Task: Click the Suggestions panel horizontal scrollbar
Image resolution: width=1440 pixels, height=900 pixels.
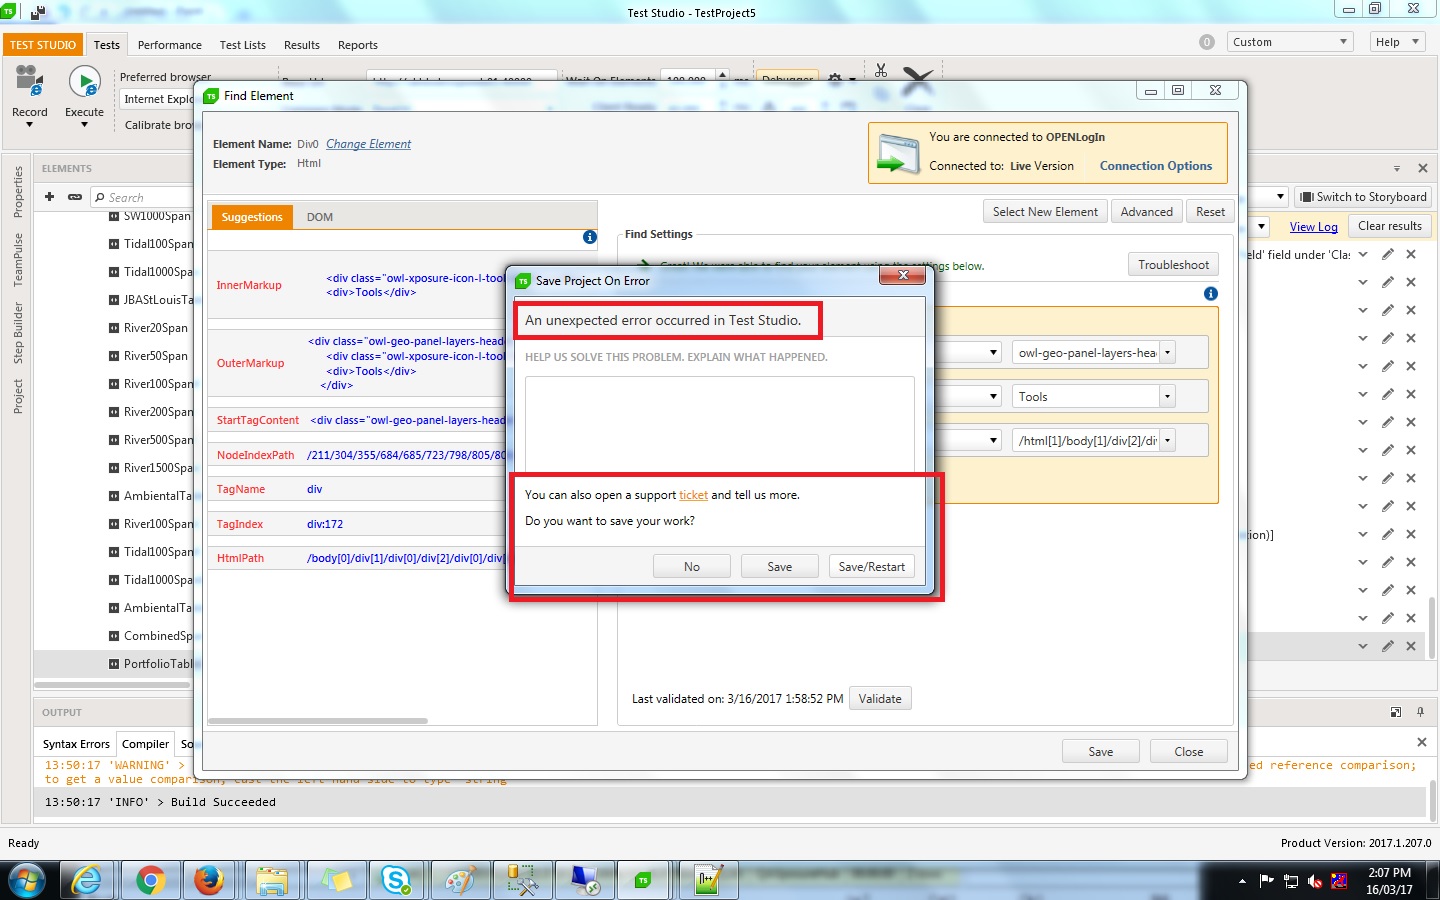Action: coord(318,720)
